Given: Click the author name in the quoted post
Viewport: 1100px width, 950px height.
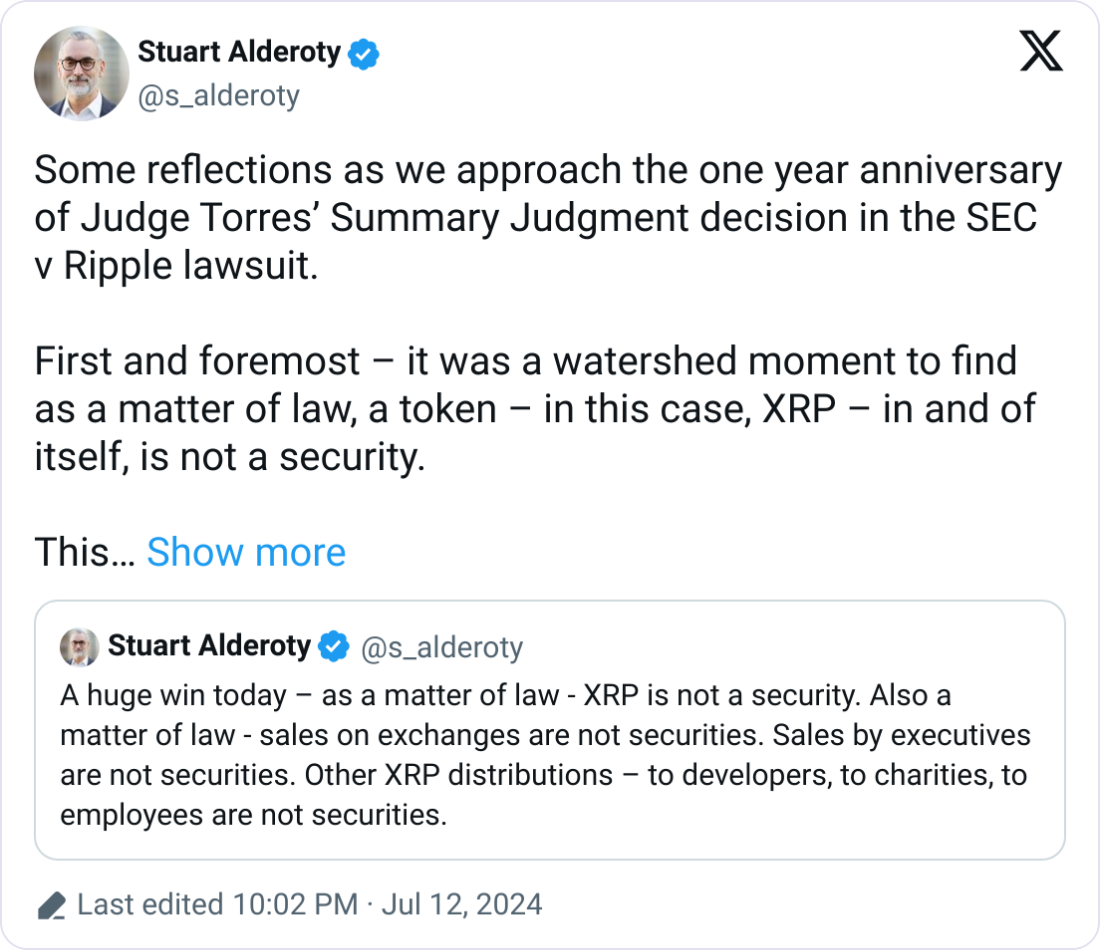Looking at the screenshot, I should click(208, 646).
